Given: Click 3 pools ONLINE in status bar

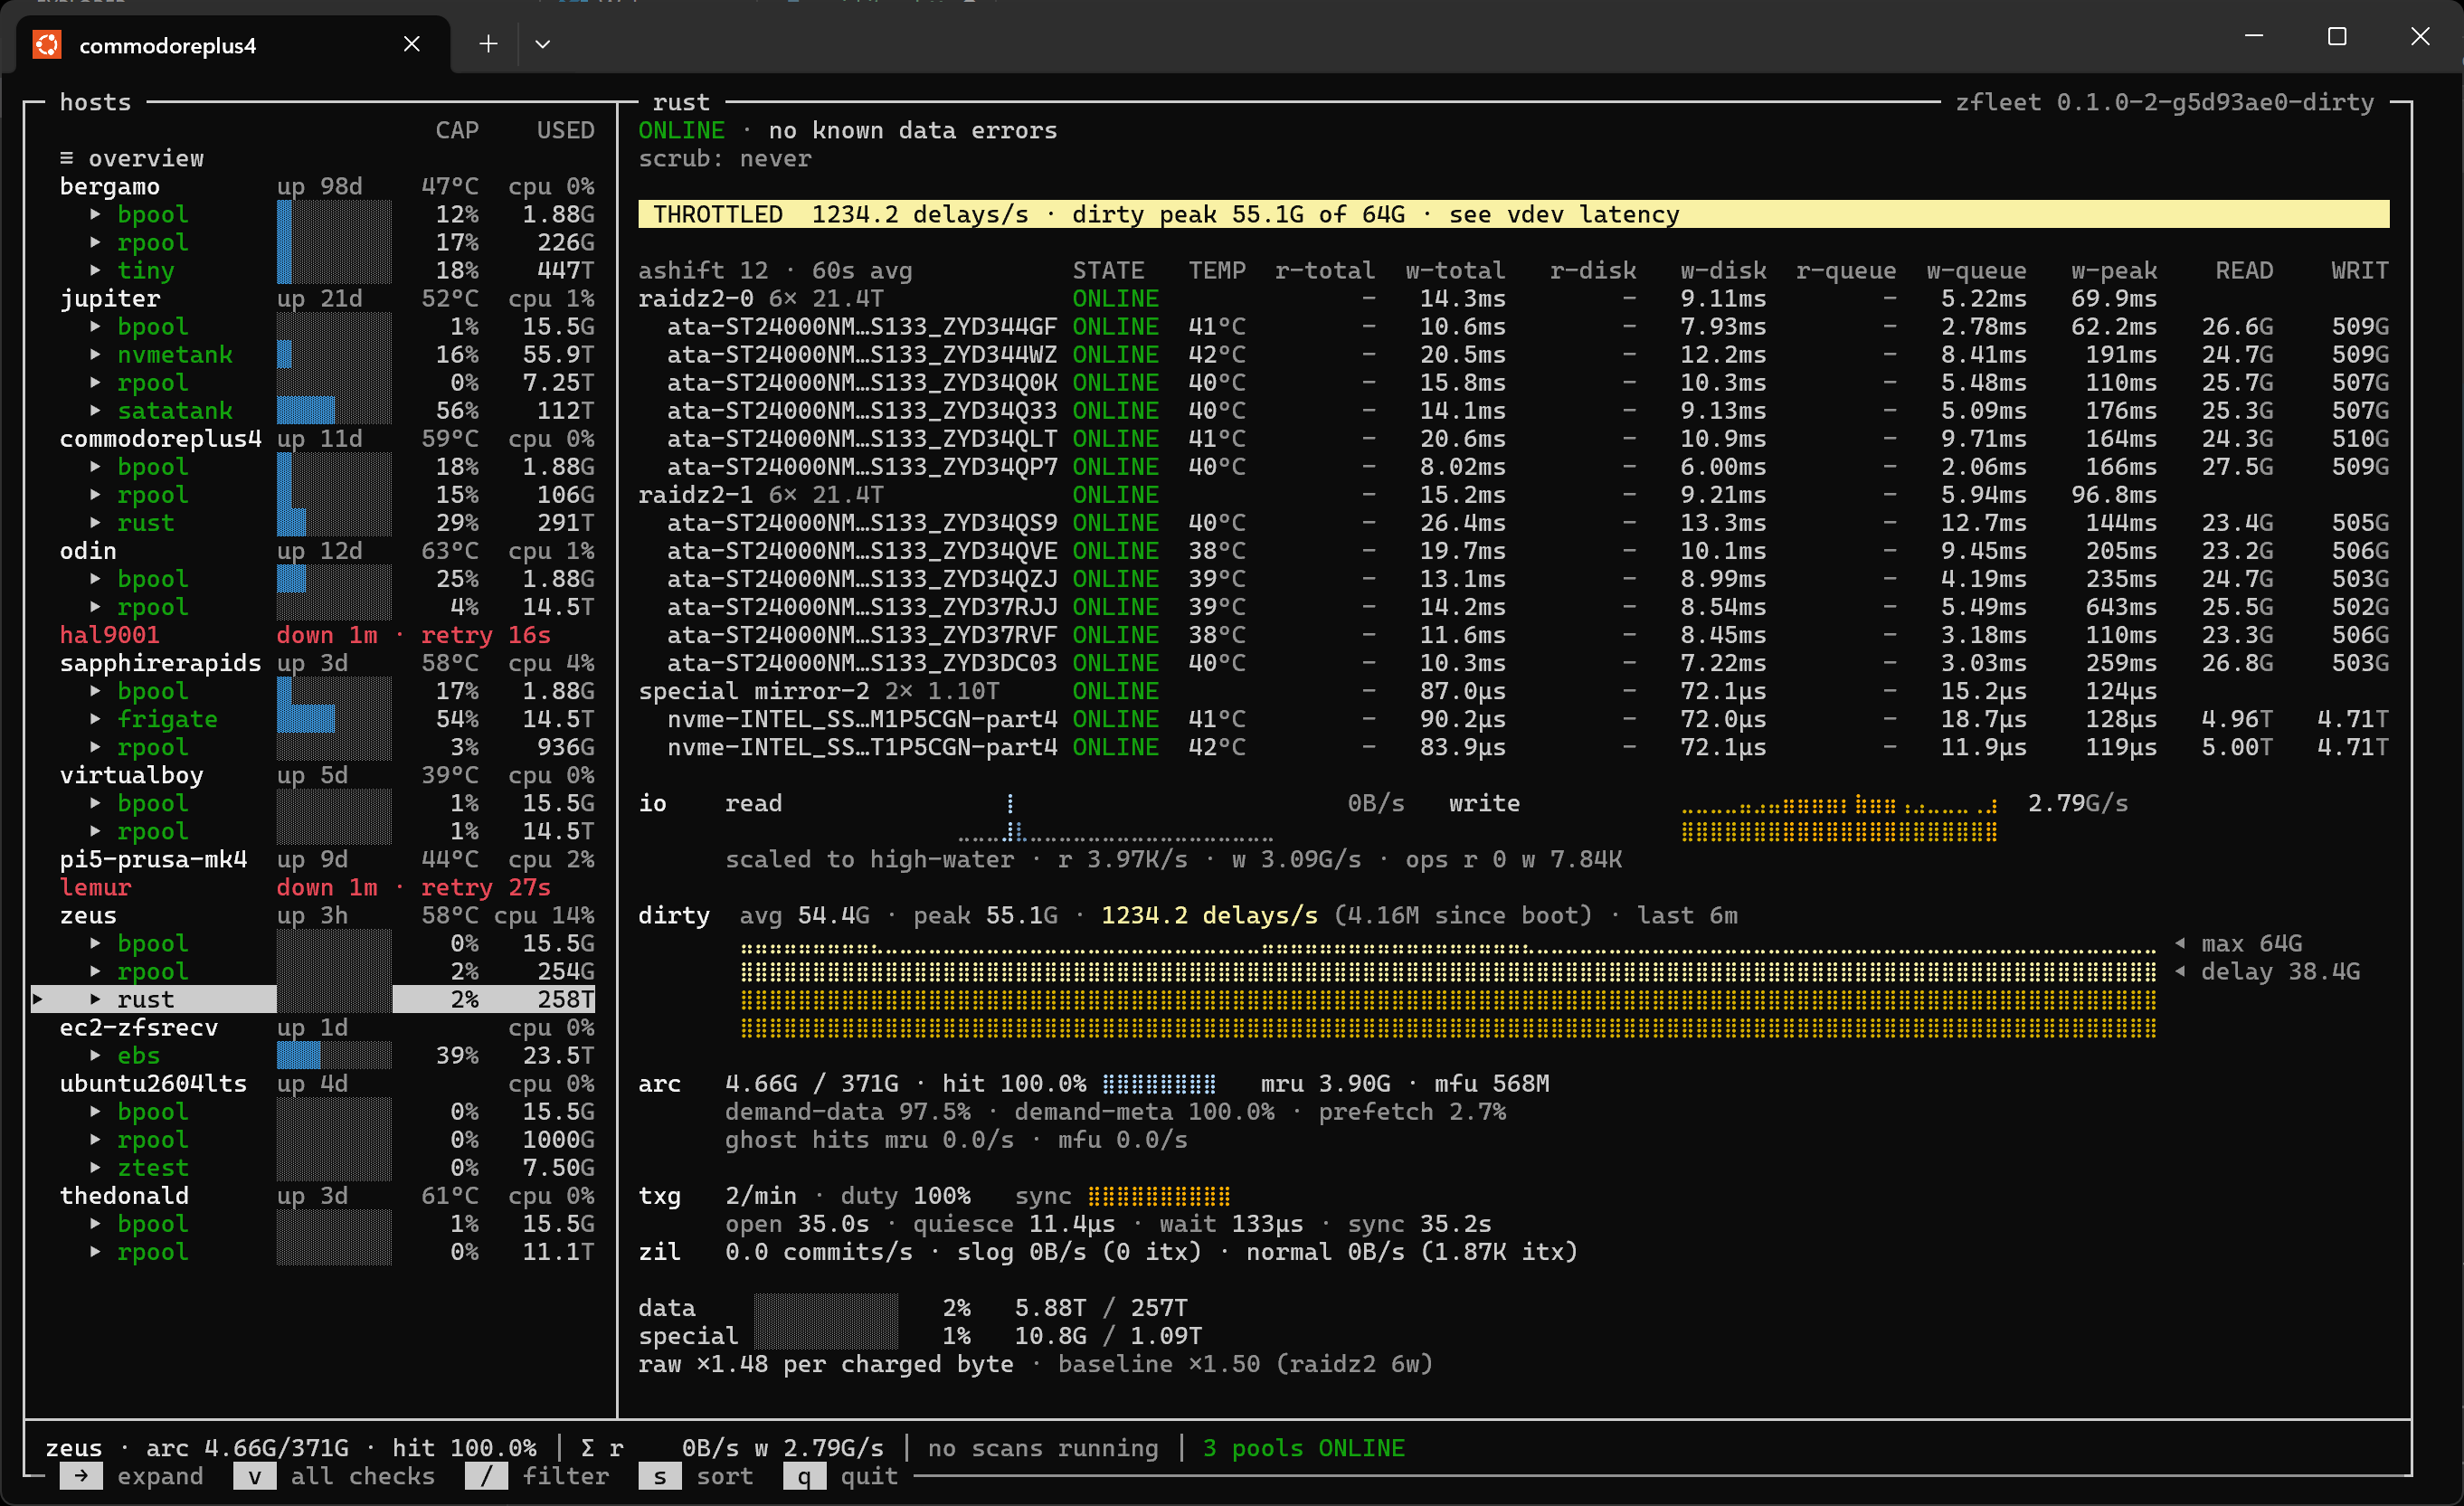Looking at the screenshot, I should 1304,1448.
